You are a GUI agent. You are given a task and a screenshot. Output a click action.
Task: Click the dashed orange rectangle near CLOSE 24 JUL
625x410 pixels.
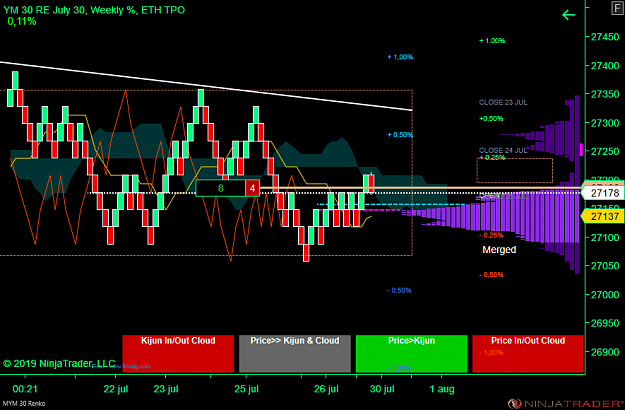(515, 171)
